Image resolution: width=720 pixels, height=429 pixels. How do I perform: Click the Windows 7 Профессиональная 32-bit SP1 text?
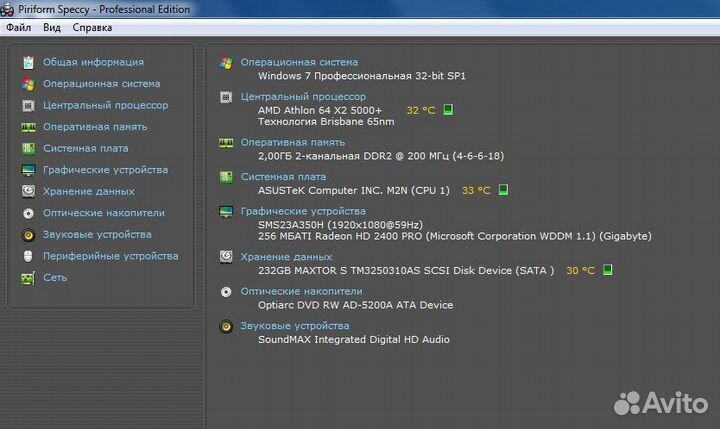click(362, 76)
